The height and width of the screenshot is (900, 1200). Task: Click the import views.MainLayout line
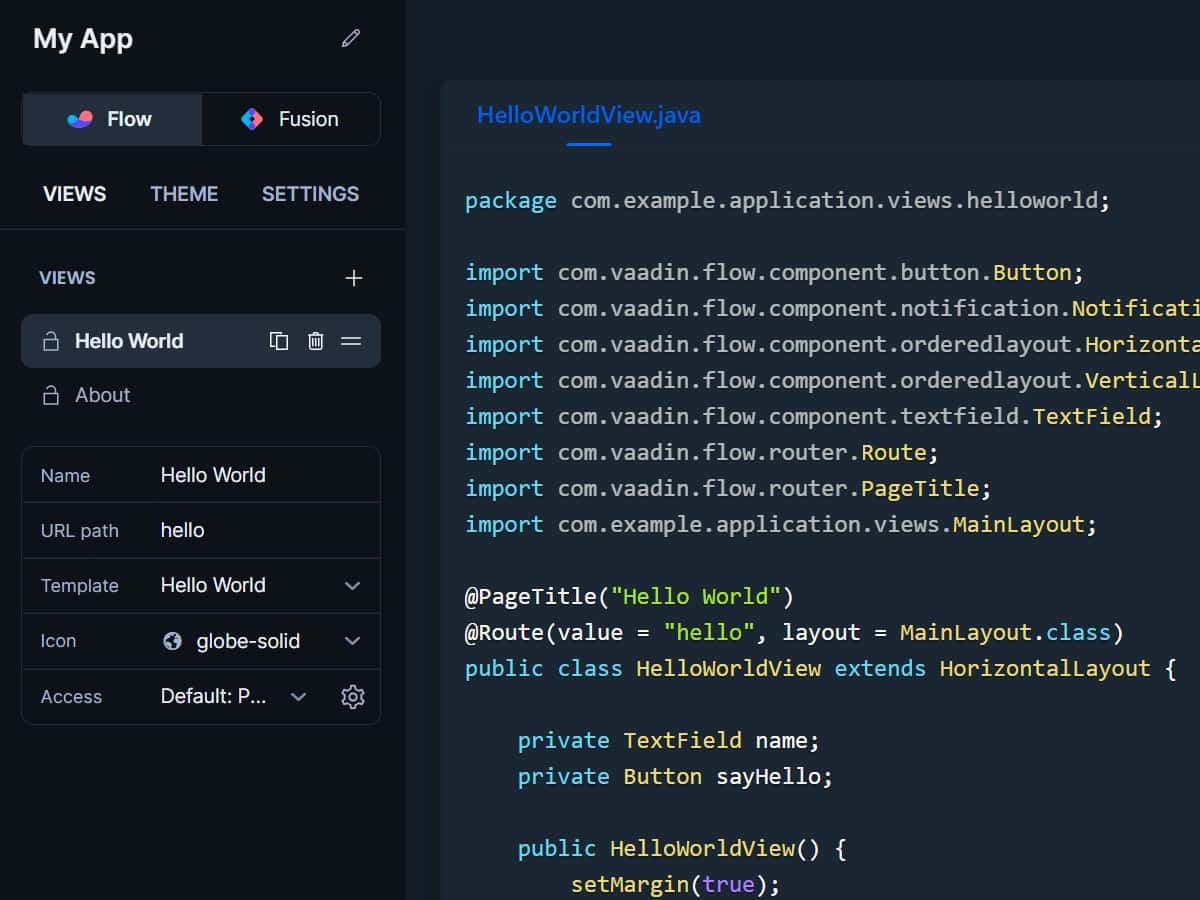(781, 525)
